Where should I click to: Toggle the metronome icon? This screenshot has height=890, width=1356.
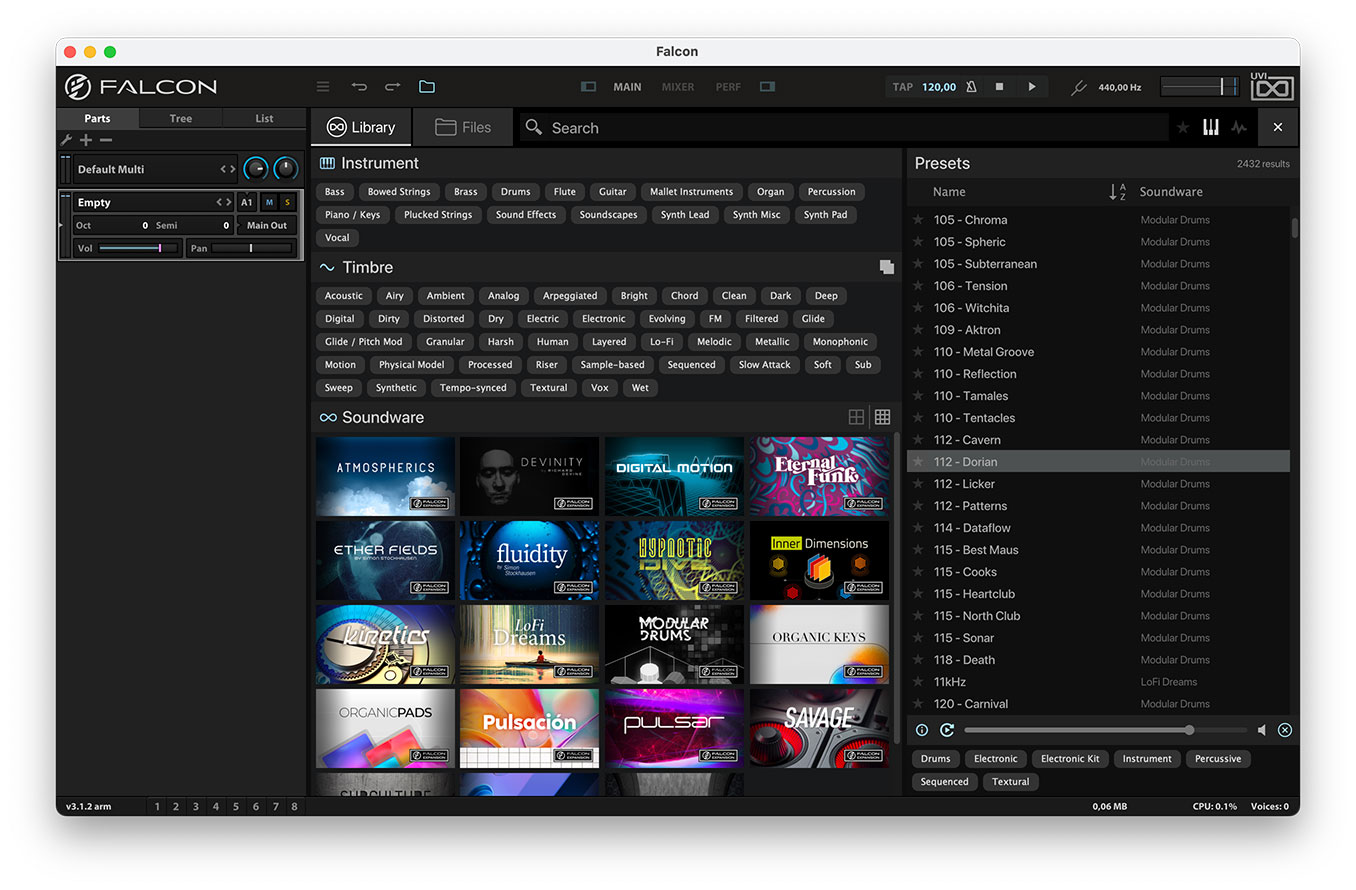click(x=971, y=87)
